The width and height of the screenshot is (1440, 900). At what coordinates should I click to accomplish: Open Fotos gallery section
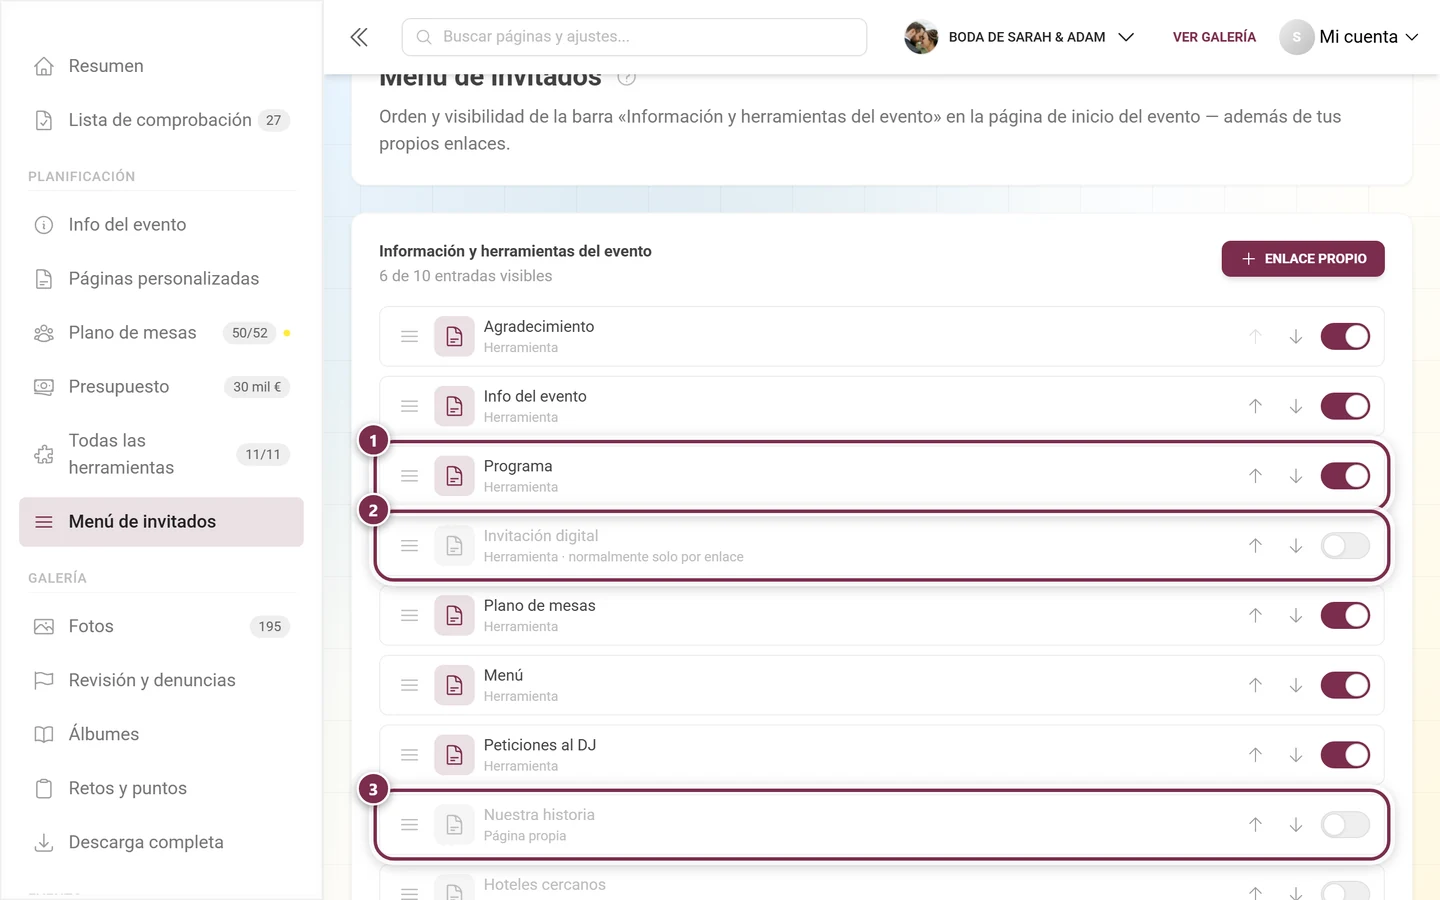(161, 627)
